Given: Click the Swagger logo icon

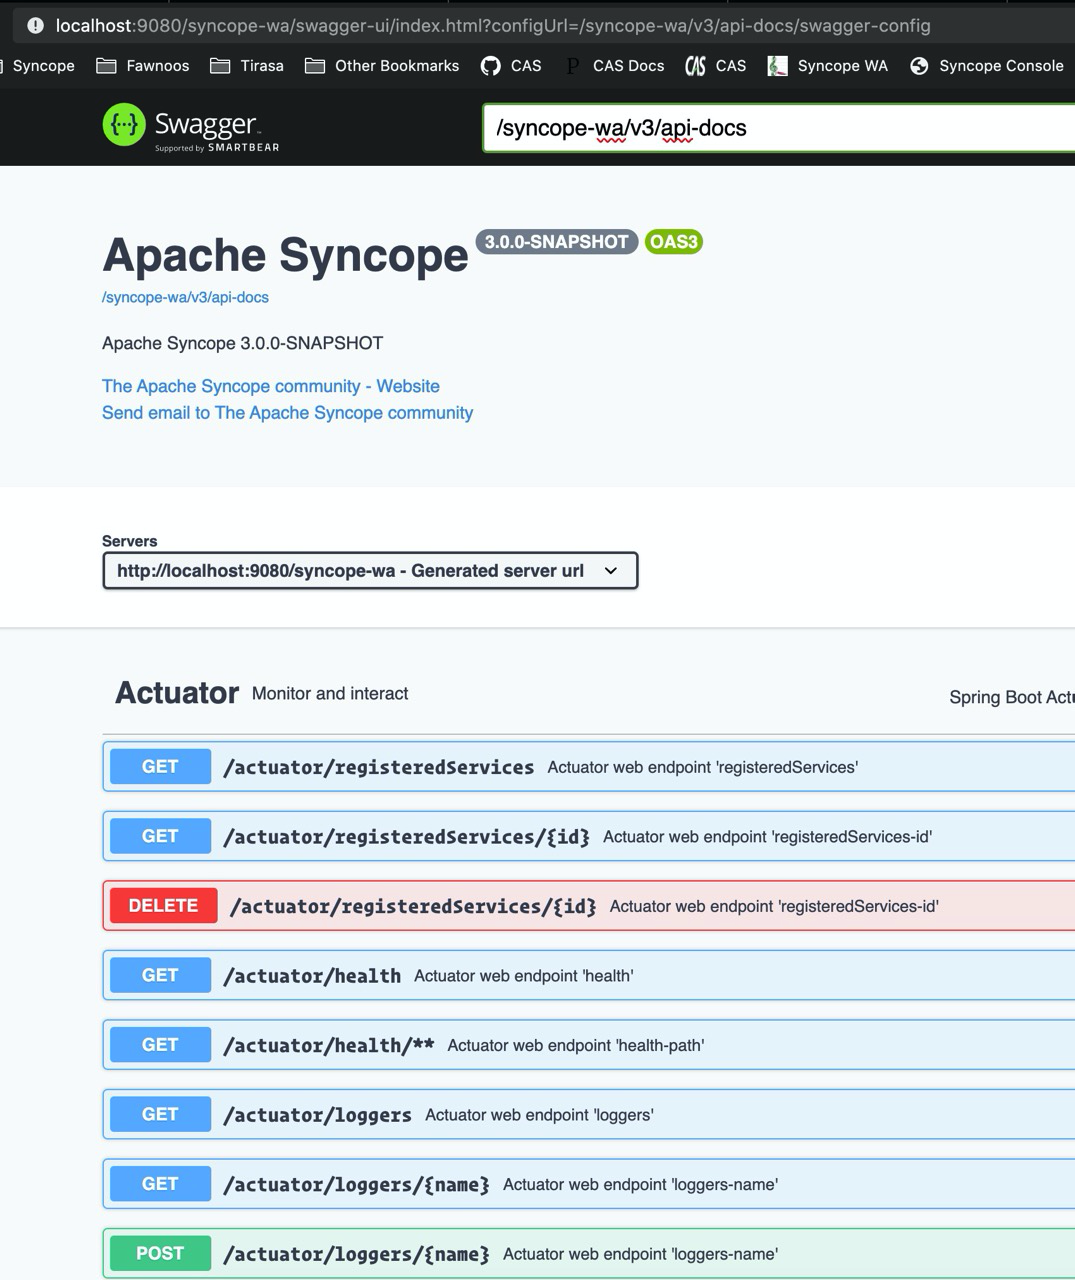Looking at the screenshot, I should point(124,125).
